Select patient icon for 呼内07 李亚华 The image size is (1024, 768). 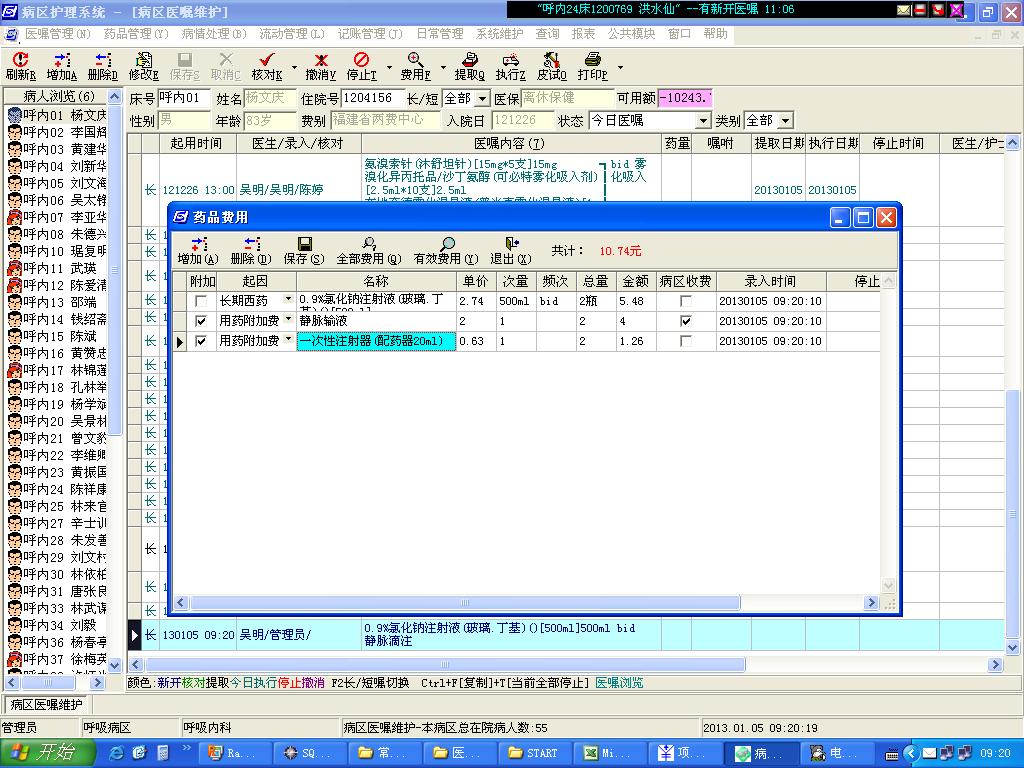click(14, 217)
